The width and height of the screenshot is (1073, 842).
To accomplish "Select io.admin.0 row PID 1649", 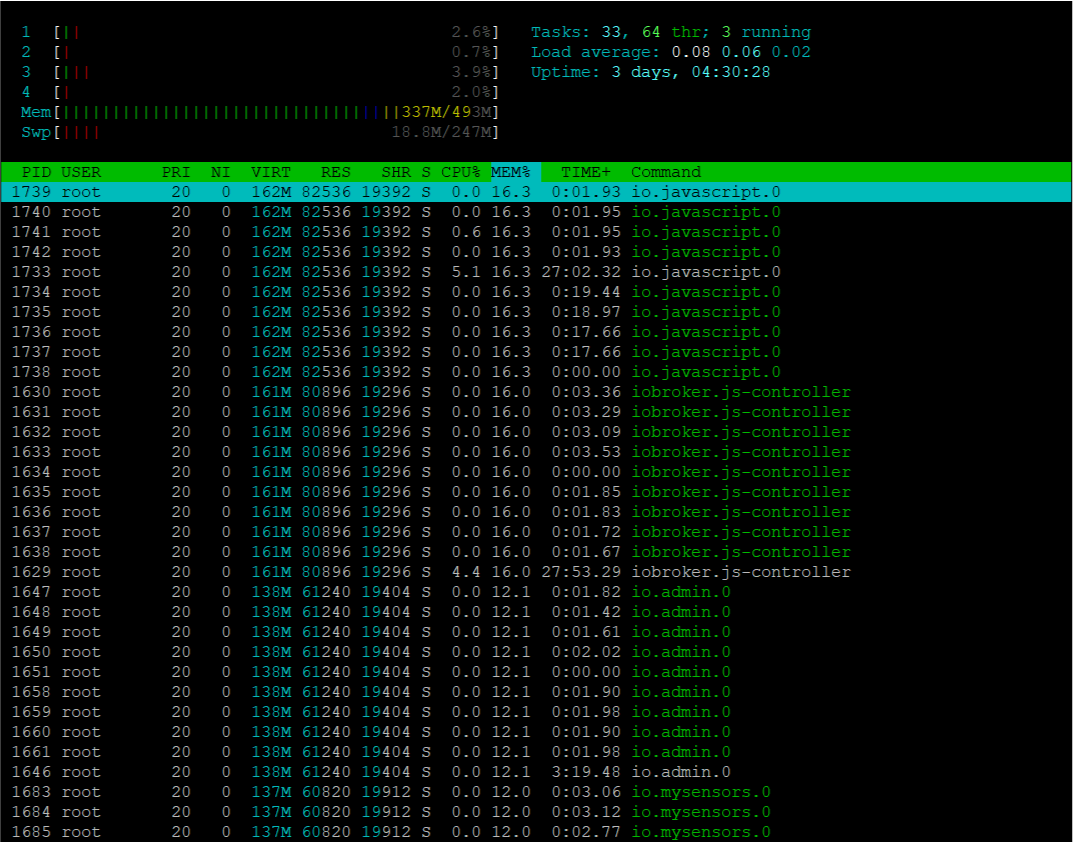I will click(536, 632).
